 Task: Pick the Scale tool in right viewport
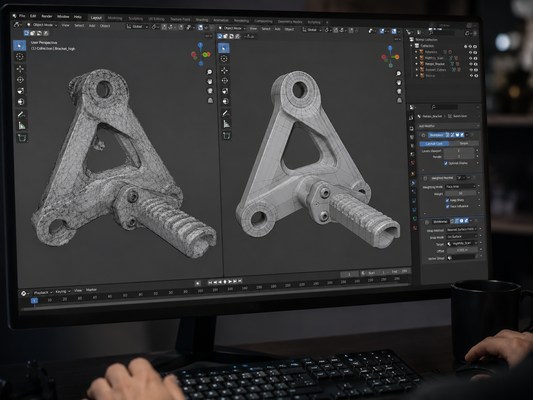pos(225,91)
